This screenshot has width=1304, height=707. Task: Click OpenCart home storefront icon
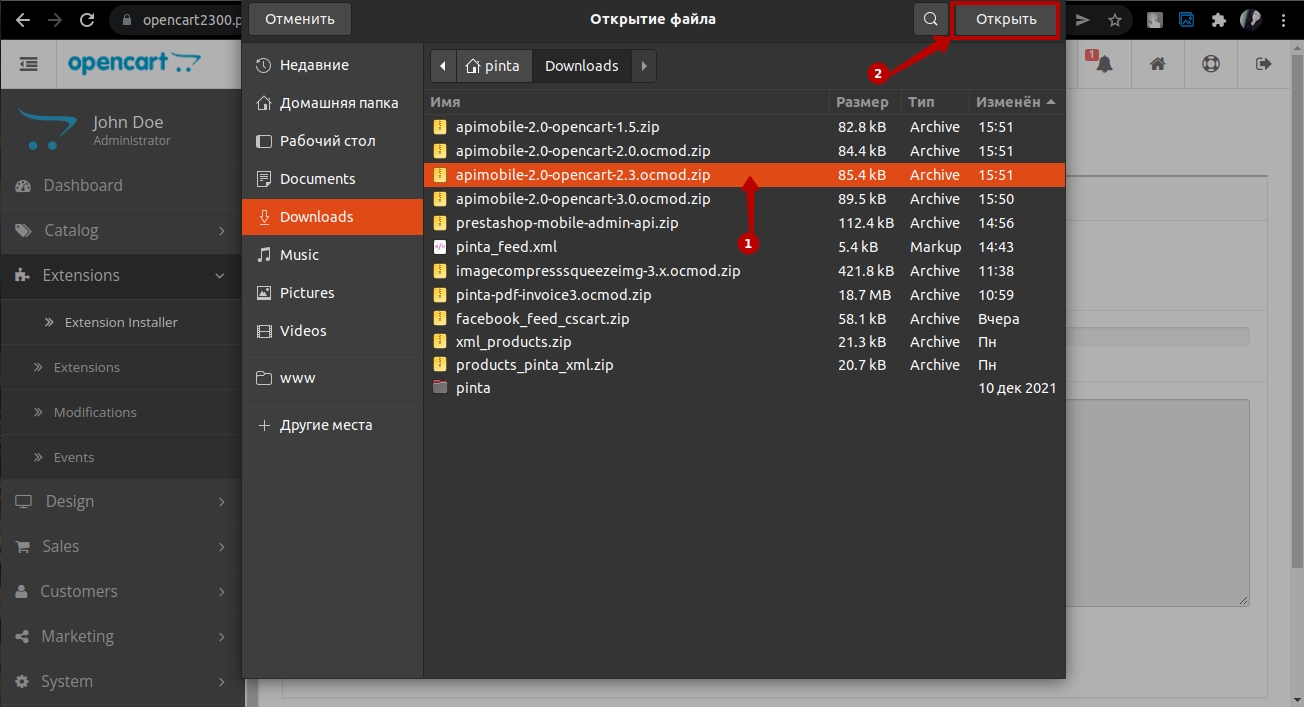1157,64
